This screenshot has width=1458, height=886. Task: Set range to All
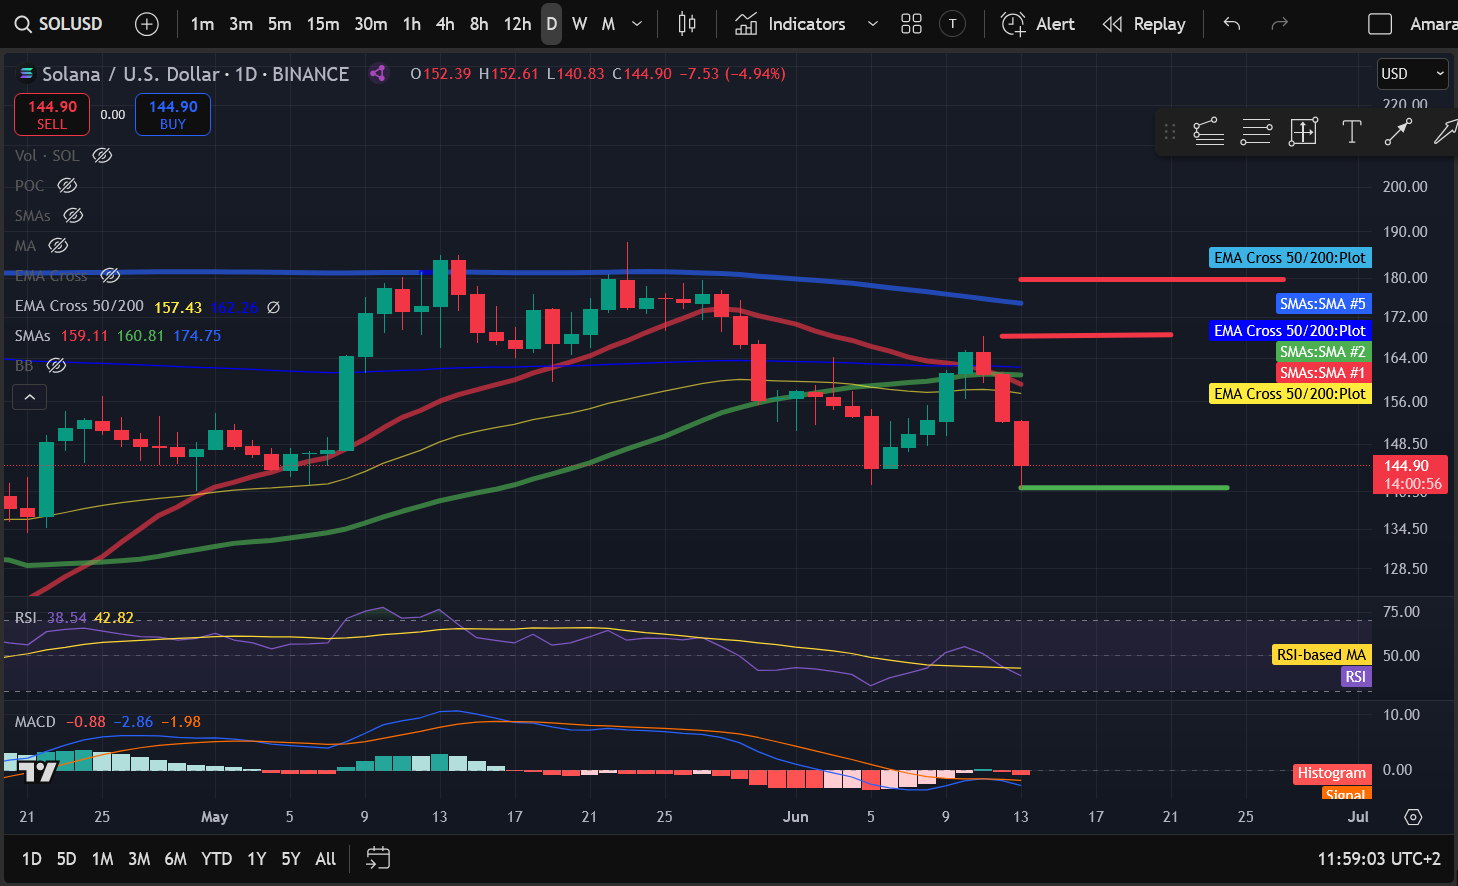326,859
